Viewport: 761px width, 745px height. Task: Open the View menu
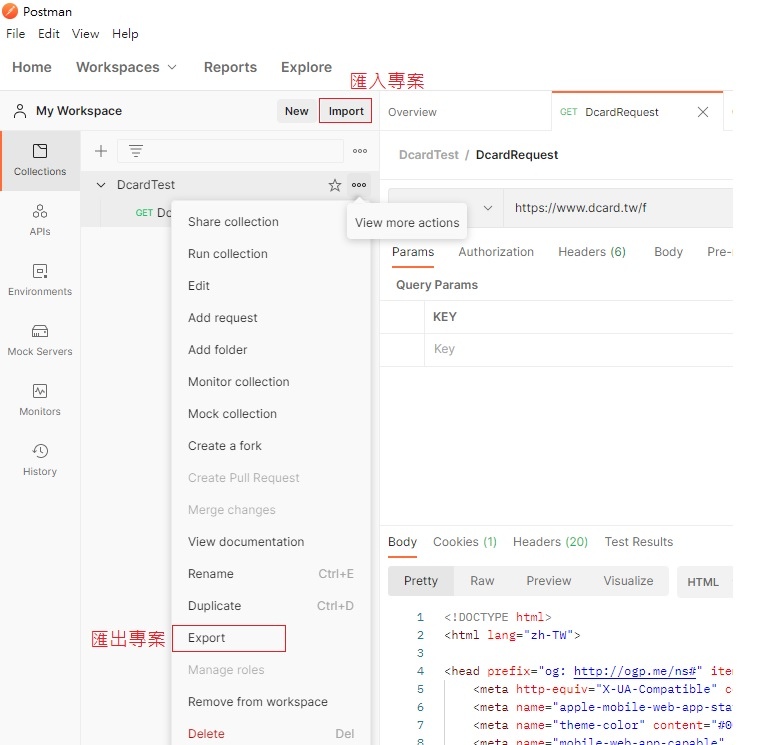pyautogui.click(x=85, y=33)
